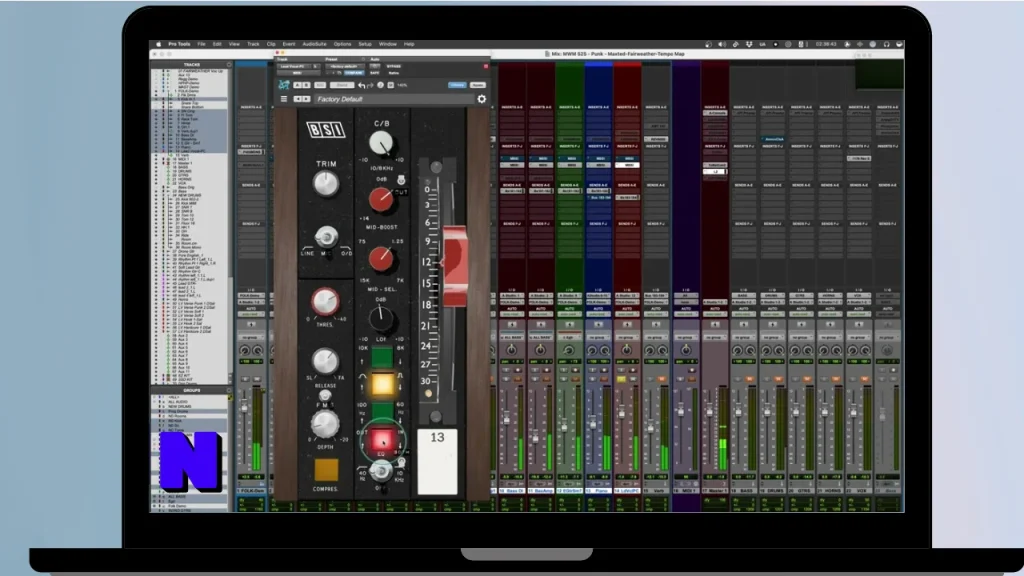Switch to plugin state B
The width and height of the screenshot is (1024, 576).
click(306, 85)
